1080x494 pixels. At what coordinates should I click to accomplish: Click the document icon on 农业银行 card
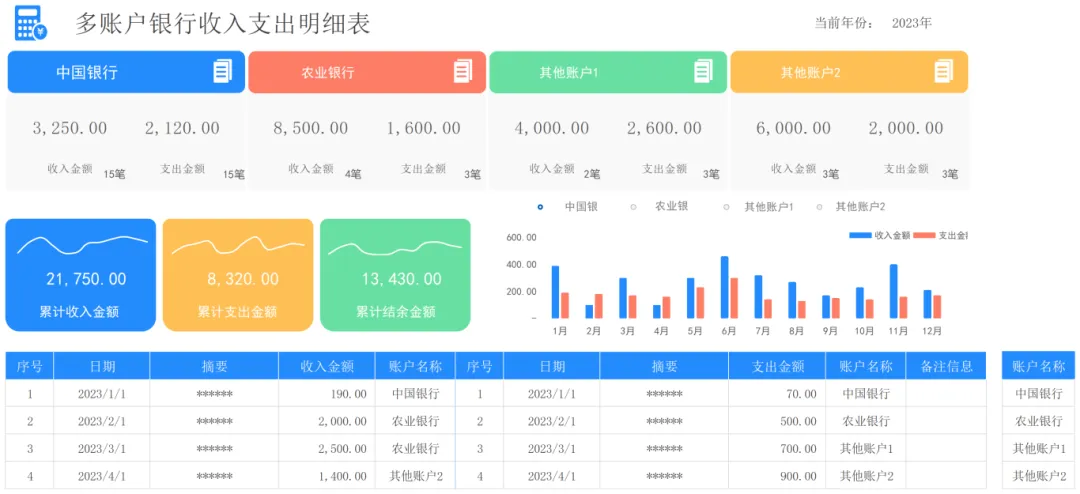point(464,71)
